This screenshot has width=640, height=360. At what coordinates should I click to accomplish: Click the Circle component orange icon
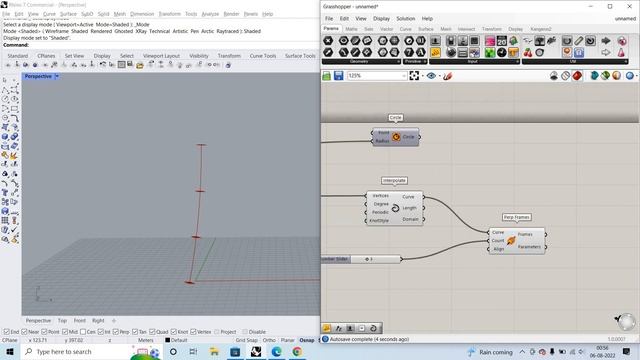396,137
